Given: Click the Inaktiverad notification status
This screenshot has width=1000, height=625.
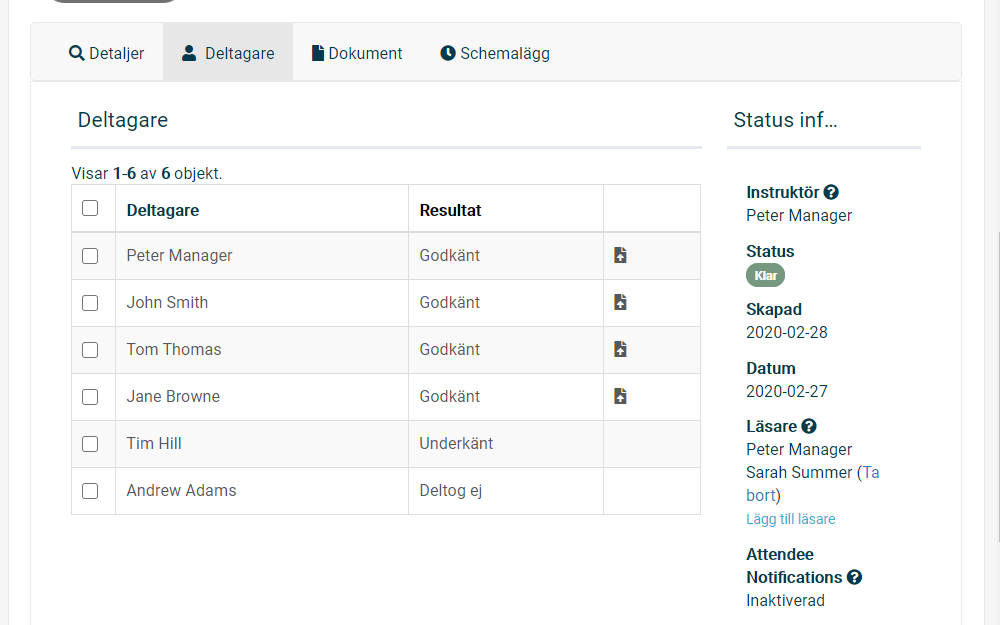Looking at the screenshot, I should 785,600.
